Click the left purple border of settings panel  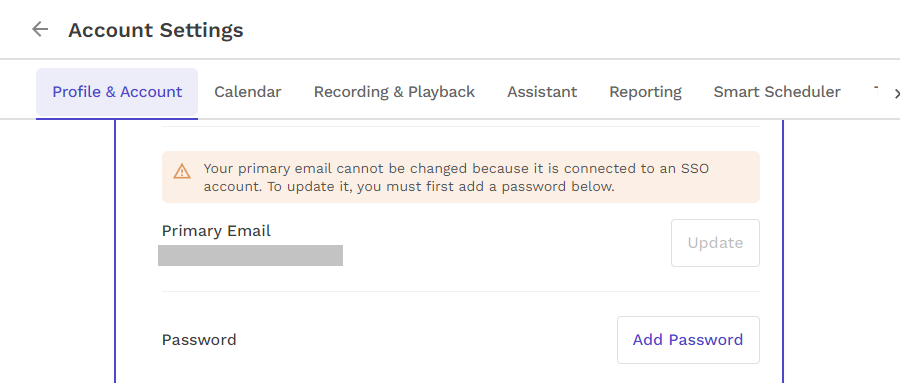point(115,252)
